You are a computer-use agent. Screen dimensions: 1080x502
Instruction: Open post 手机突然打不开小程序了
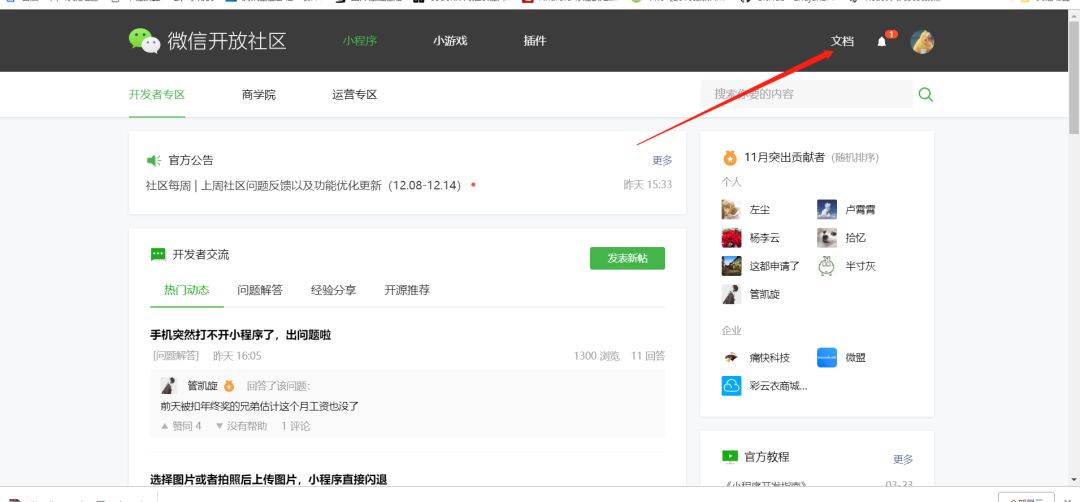(x=240, y=335)
